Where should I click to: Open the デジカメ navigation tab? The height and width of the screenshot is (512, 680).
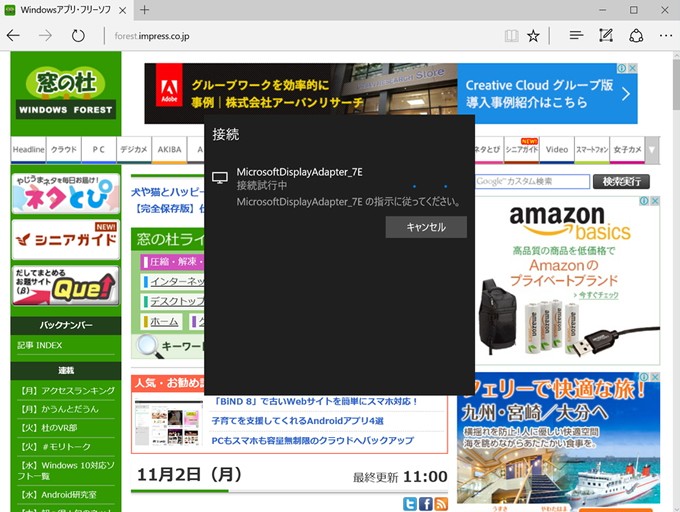tap(134, 150)
